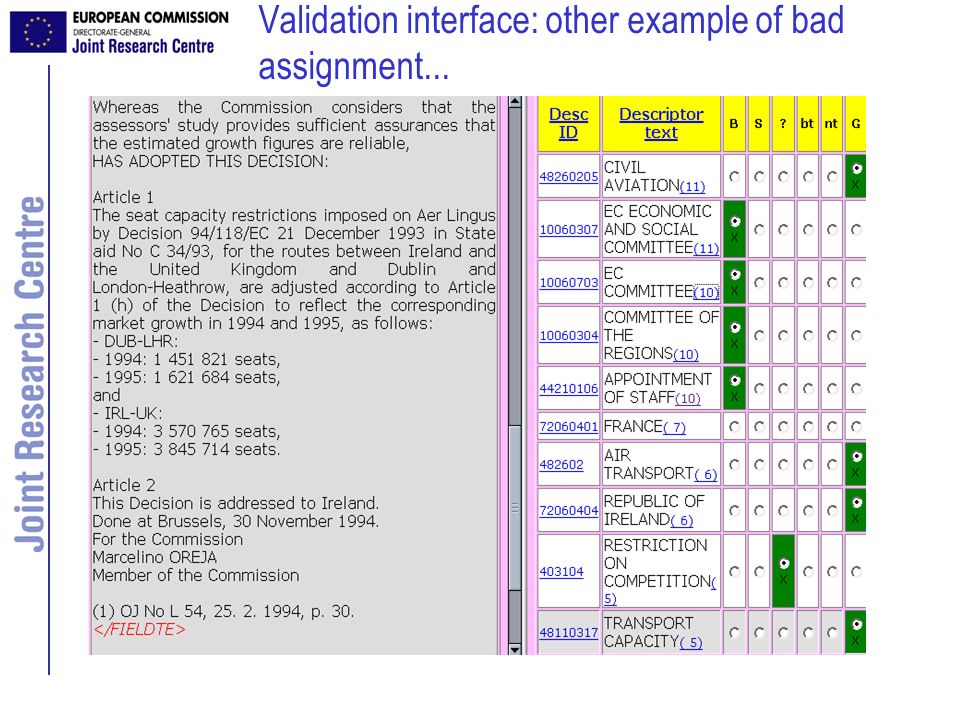Select G radio for RESTRICTION ON COMPETITION
The height and width of the screenshot is (720, 960).
(x=857, y=571)
